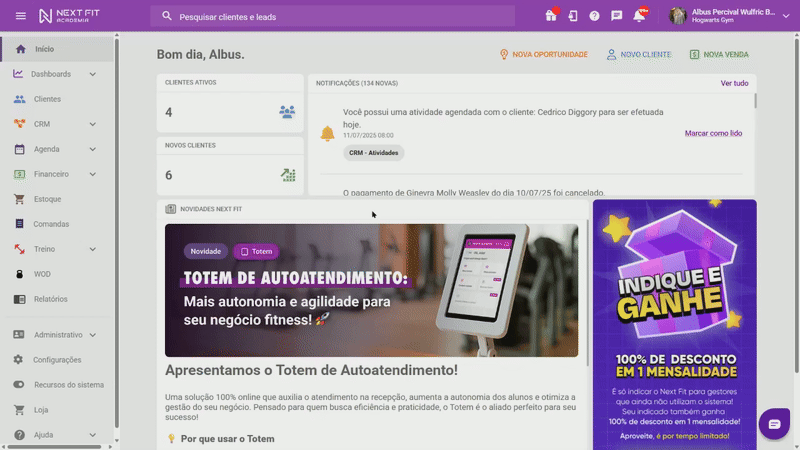Viewport: 800px width, 450px height.
Task: Open the chat messages icon in top bar
Action: coord(616,16)
